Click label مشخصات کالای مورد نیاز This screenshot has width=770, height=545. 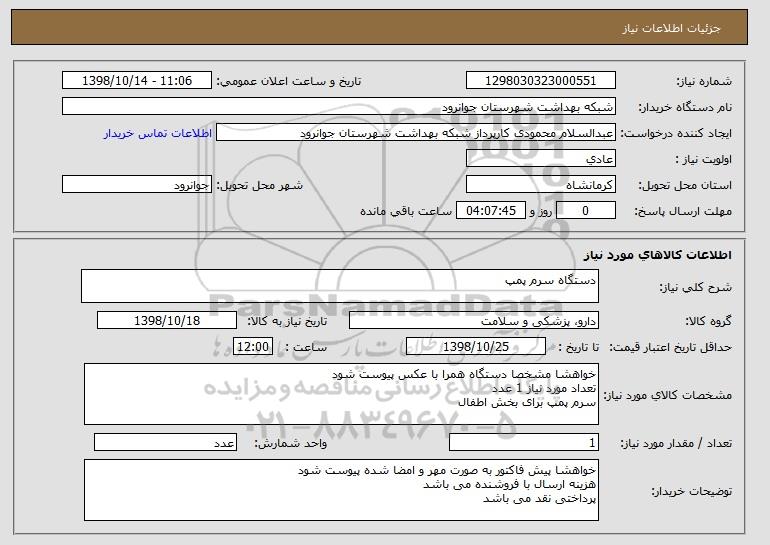click(x=667, y=395)
